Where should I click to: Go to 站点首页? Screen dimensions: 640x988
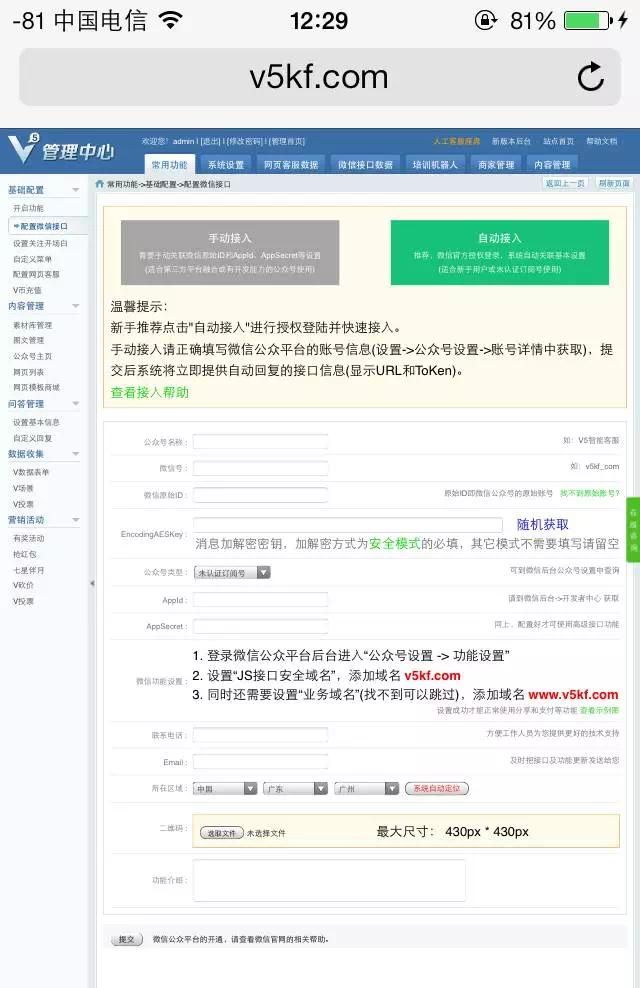559,141
